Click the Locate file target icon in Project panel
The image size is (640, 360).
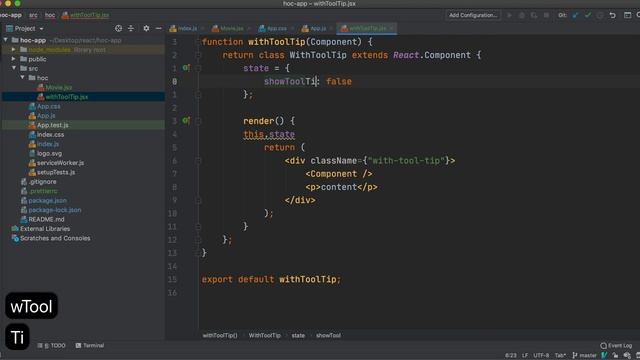pyautogui.click(x=118, y=28)
